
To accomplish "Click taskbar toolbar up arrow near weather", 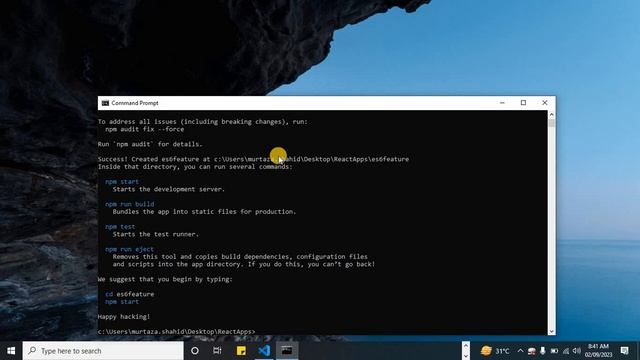I will tap(466, 346).
